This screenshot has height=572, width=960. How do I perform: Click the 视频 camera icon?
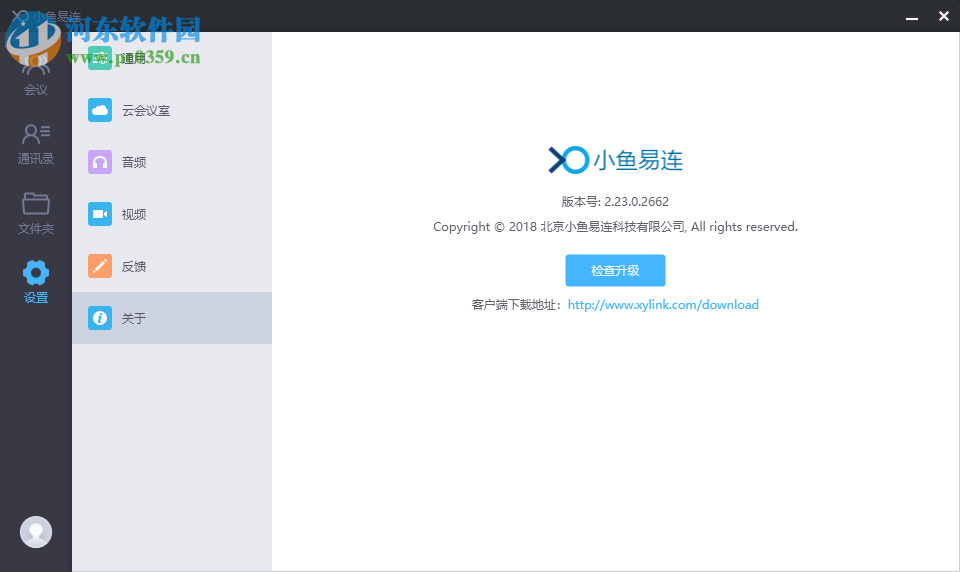click(100, 214)
